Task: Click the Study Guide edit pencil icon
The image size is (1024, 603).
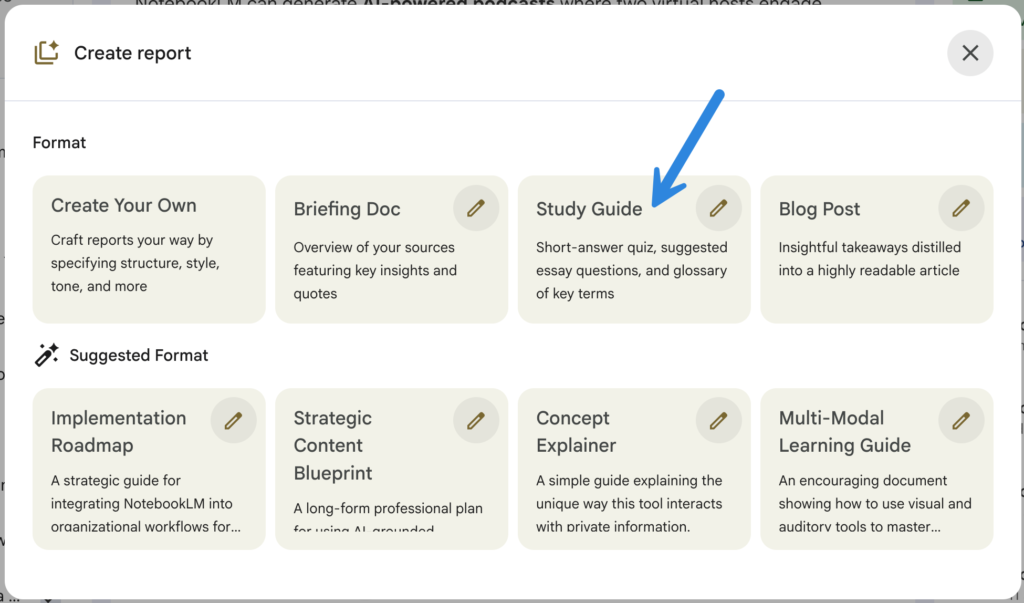Action: click(718, 208)
